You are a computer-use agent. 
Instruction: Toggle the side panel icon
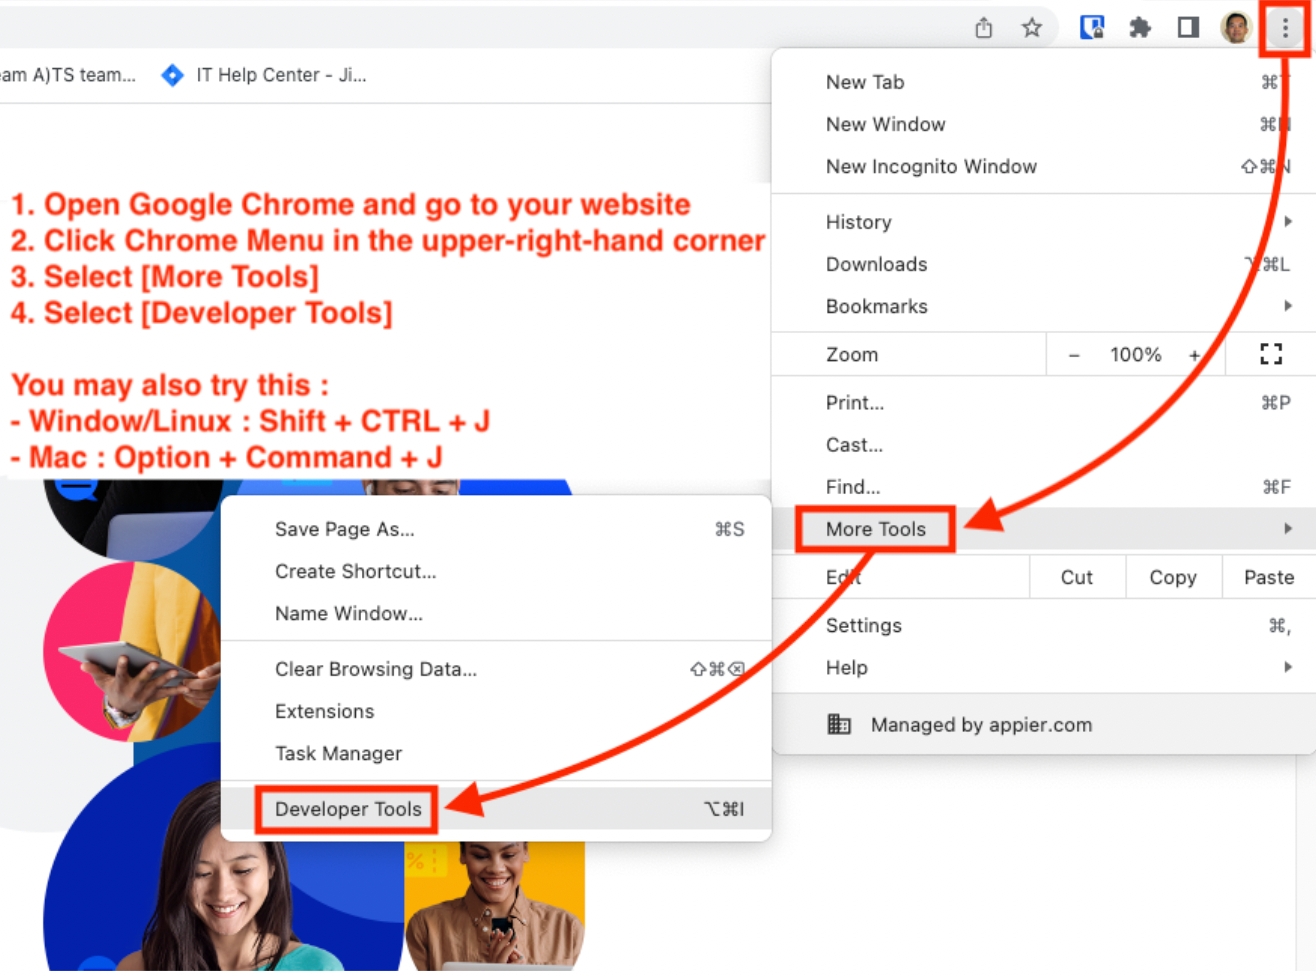point(1188,28)
